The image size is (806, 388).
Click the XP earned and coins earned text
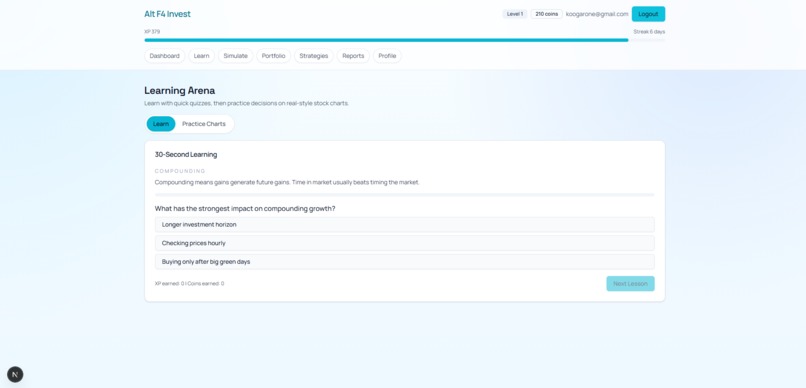(190, 284)
